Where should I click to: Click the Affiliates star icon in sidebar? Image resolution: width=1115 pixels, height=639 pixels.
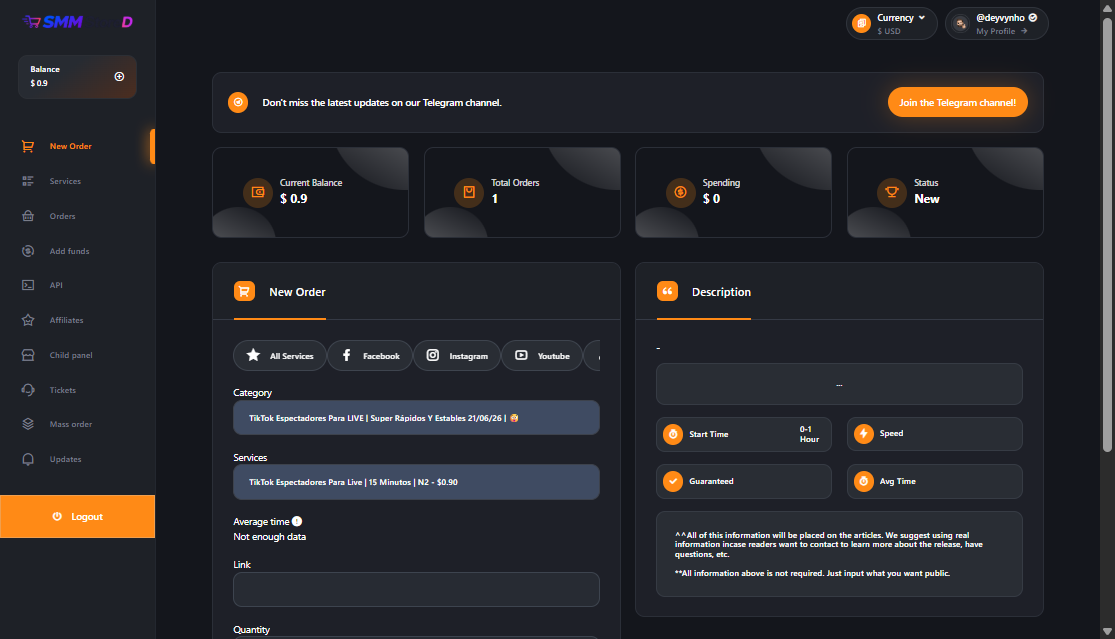pos(28,320)
